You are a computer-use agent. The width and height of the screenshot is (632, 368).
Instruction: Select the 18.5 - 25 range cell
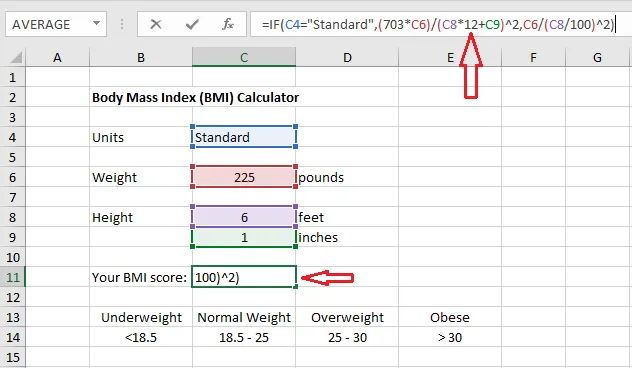click(244, 337)
